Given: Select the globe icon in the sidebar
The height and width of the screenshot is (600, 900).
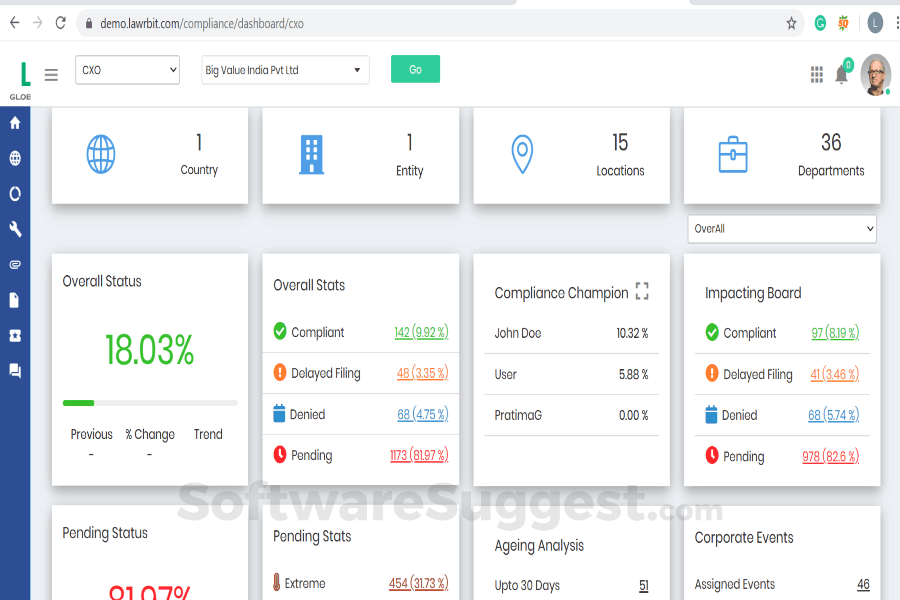Looking at the screenshot, I should coord(14,158).
